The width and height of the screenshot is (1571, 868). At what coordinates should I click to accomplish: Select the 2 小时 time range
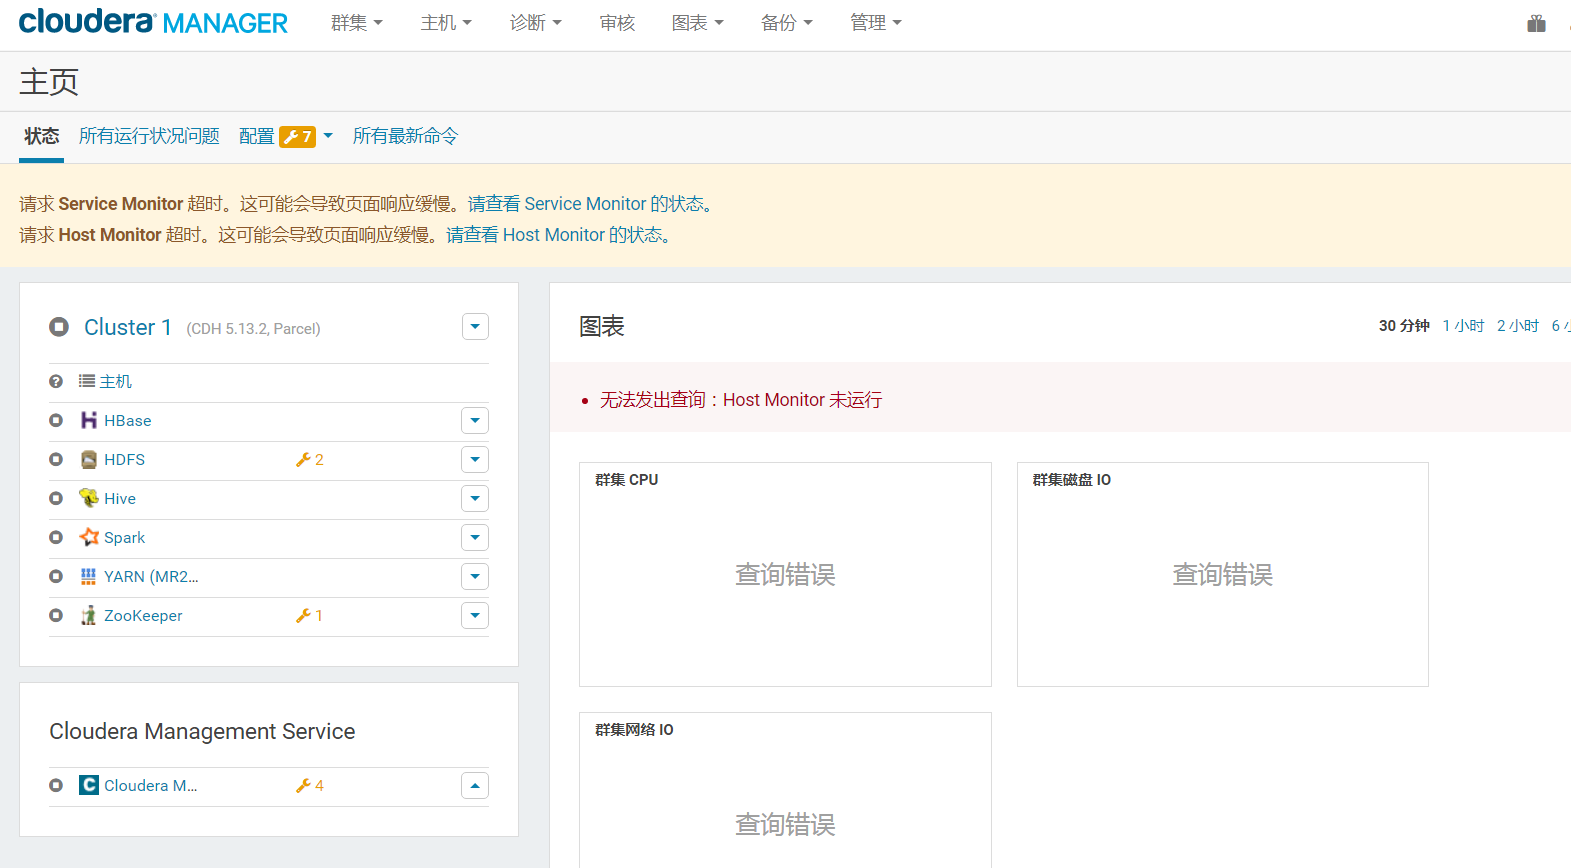[1518, 326]
